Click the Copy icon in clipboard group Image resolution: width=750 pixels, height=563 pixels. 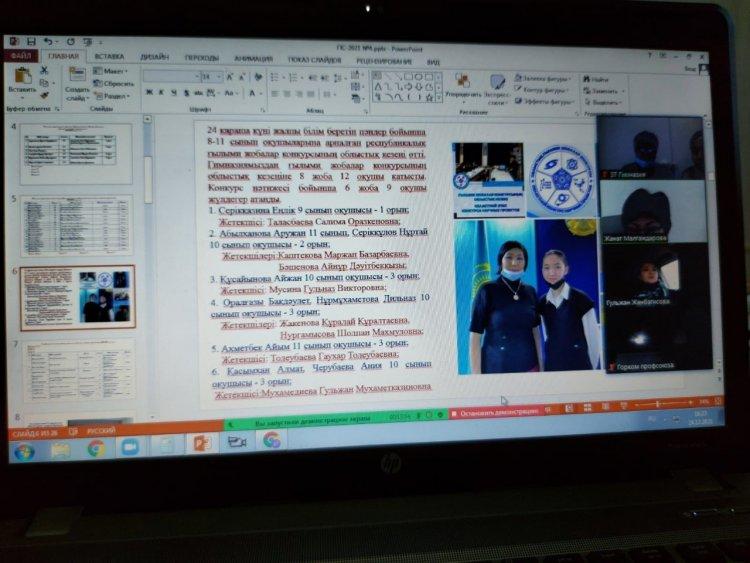click(44, 83)
